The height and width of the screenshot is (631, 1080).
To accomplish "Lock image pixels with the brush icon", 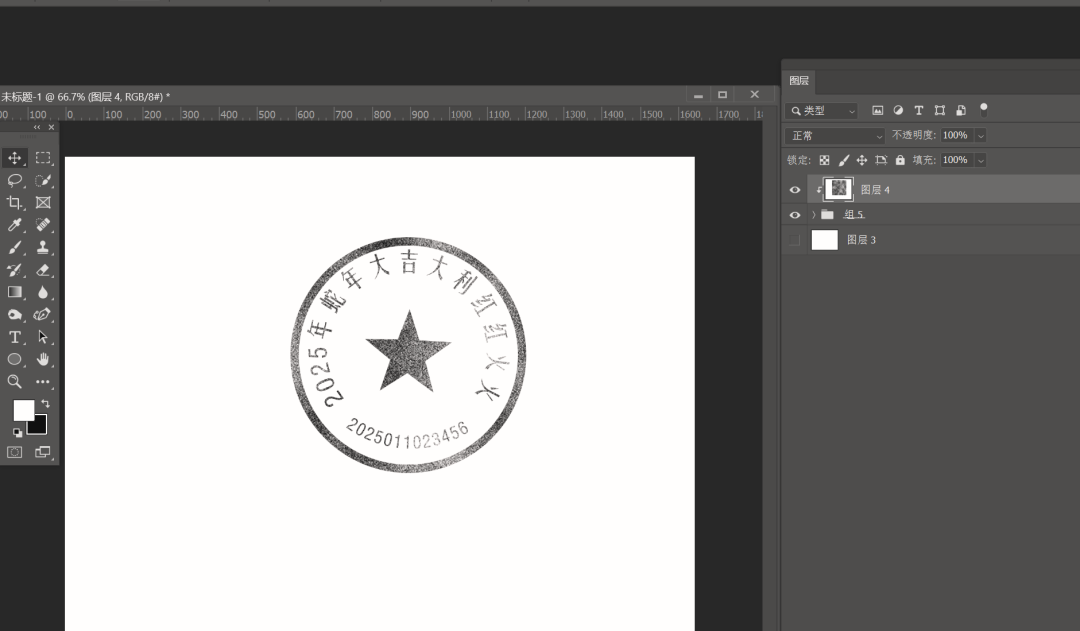I will pyautogui.click(x=844, y=161).
